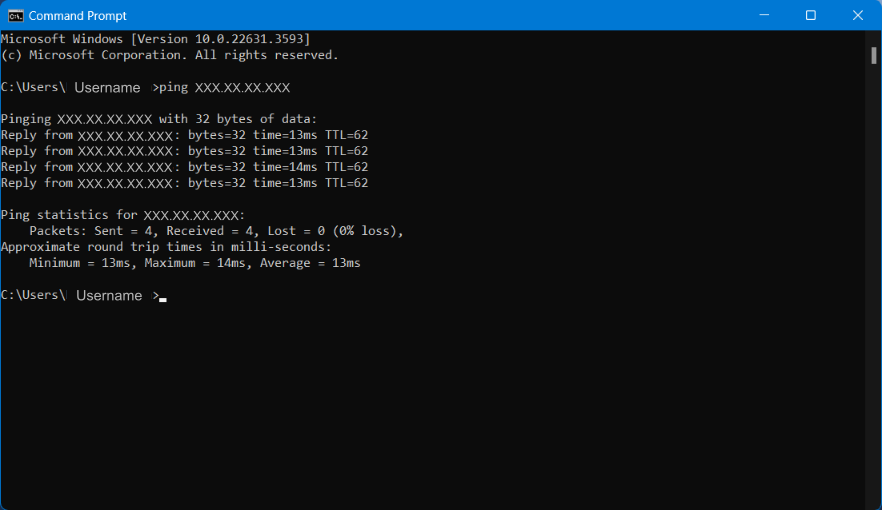Image resolution: width=882 pixels, height=510 pixels.
Task: Click the vertical scrollbar thumb
Action: point(874,55)
